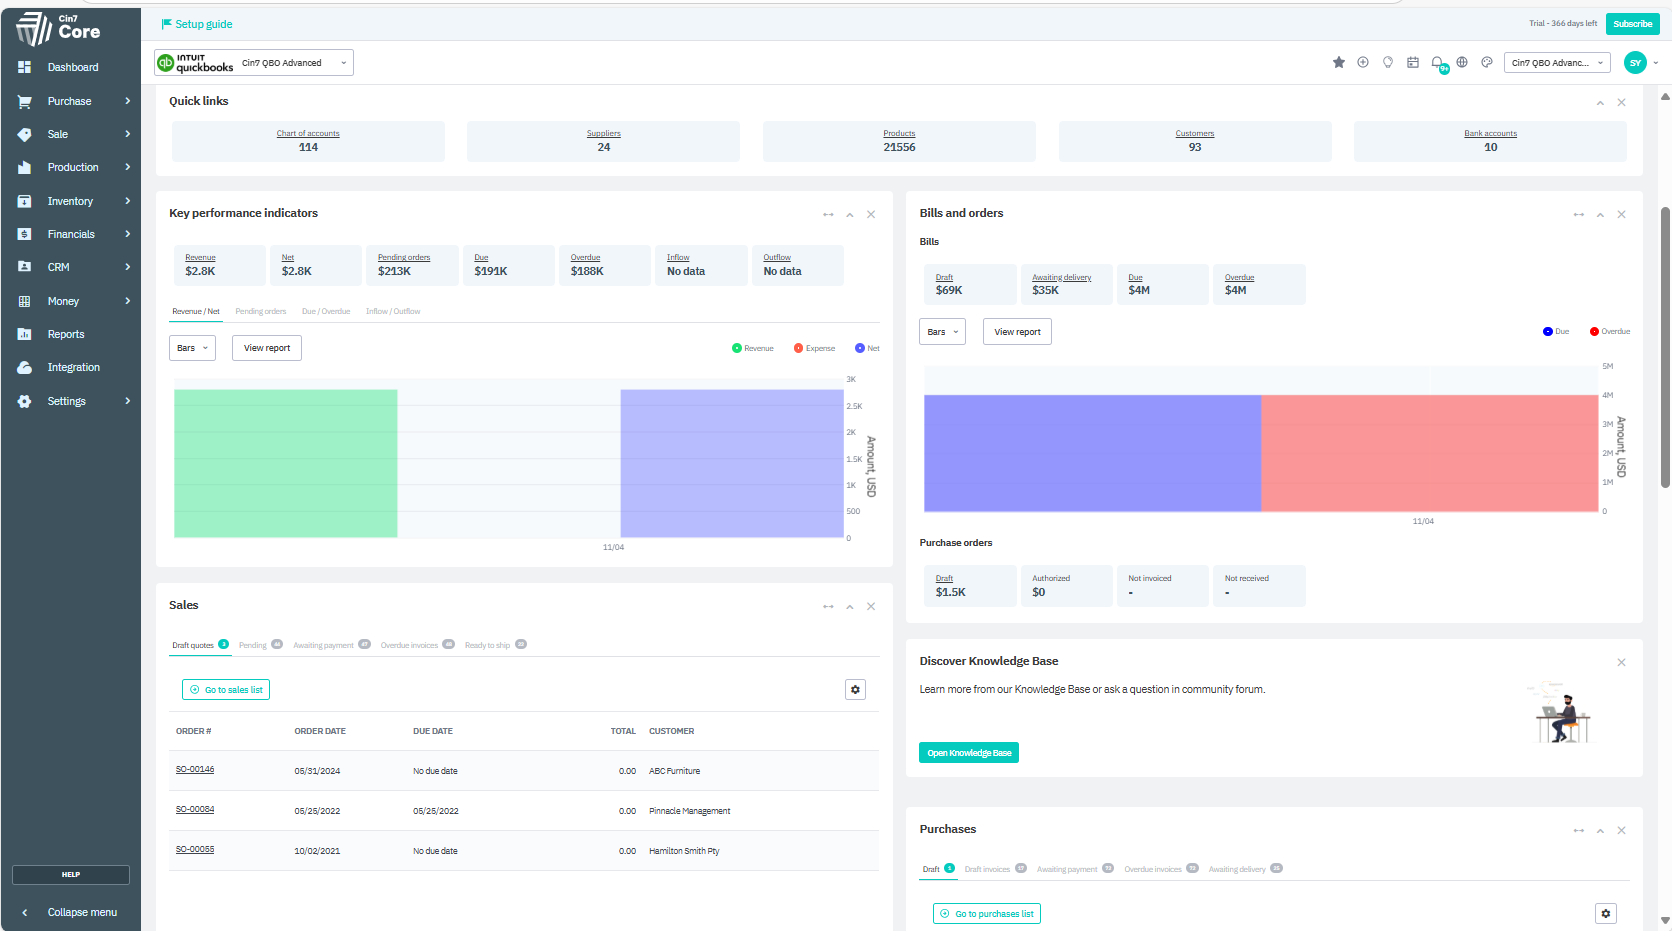The image size is (1672, 931).
Task: Click the page vertical scrollbar thumb
Action: (1665, 347)
